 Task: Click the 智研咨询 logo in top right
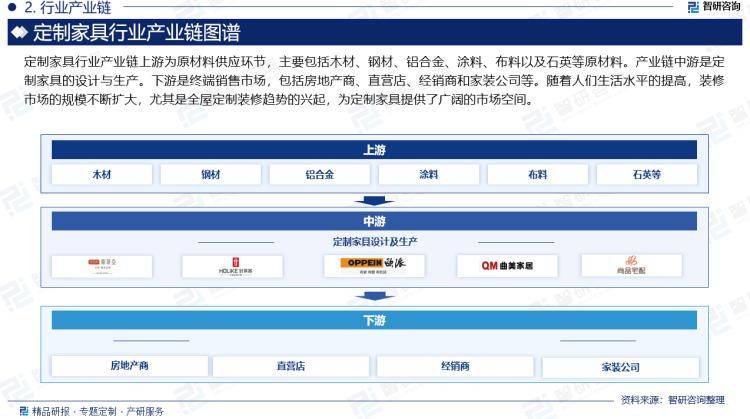pos(714,8)
